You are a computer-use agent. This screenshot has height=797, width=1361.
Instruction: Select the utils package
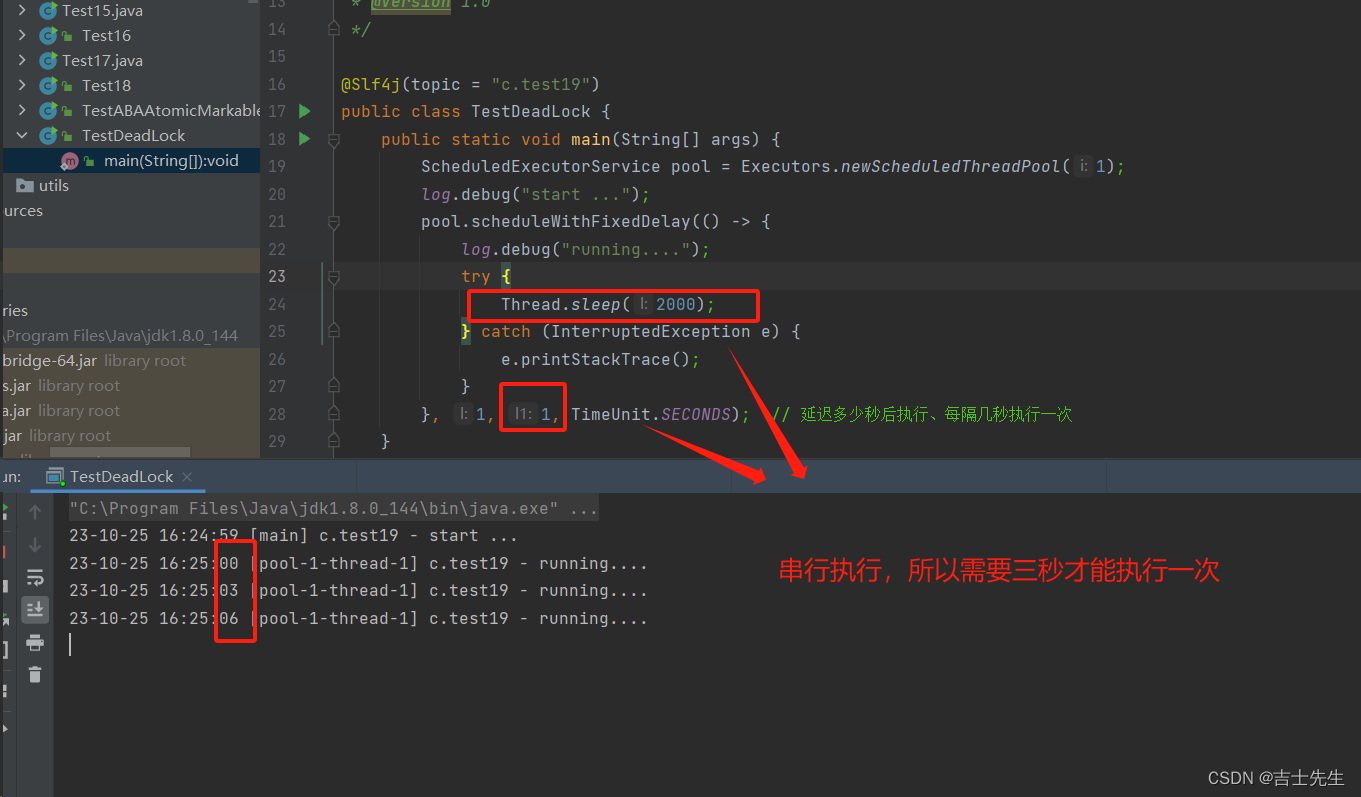pyautogui.click(x=54, y=186)
